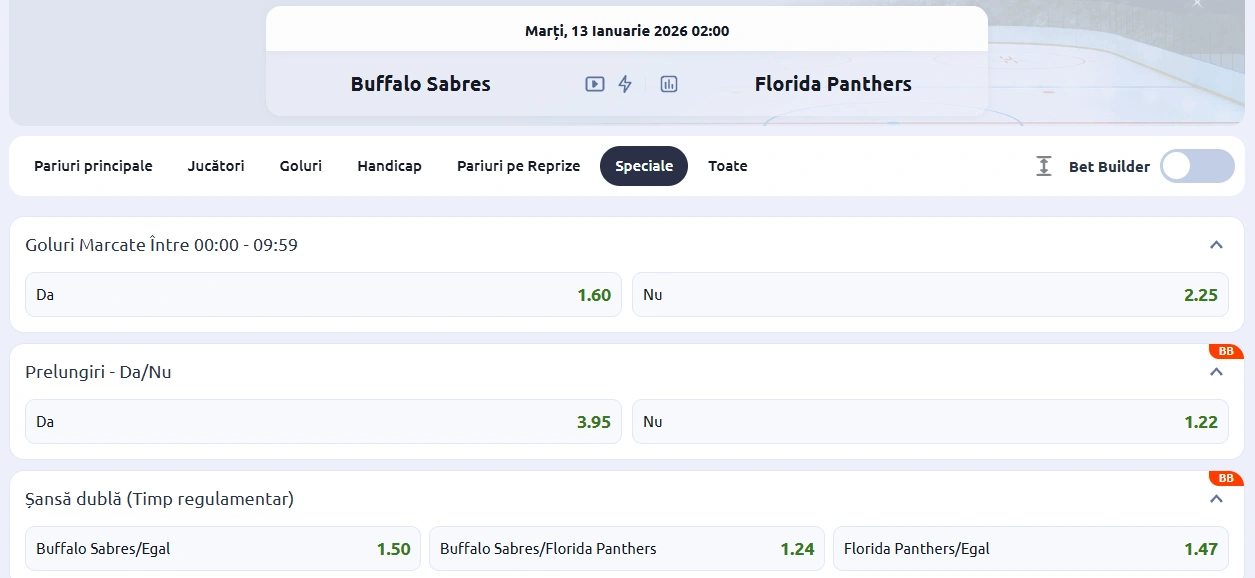The height and width of the screenshot is (578, 1255).
Task: Collapse the Prelungiri - Da/Nu section
Action: pyautogui.click(x=1216, y=371)
